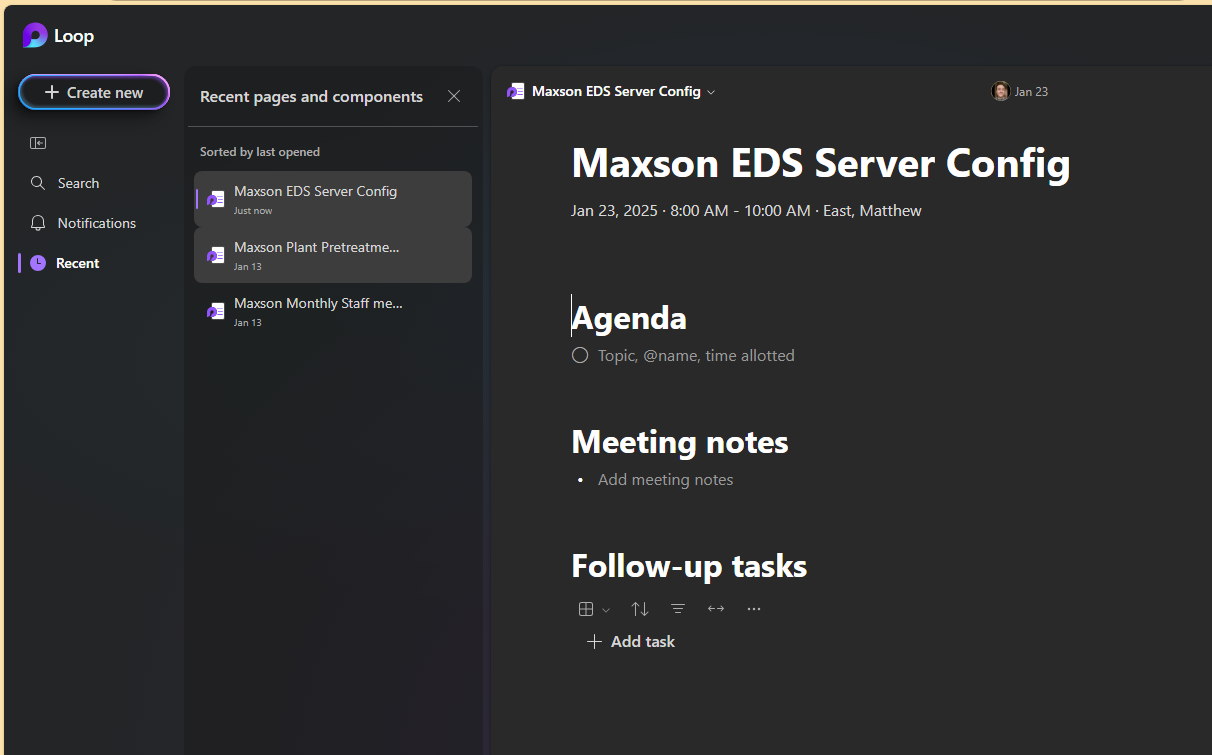This screenshot has height=755, width=1212.
Task: Click the Loop logo icon
Action: [x=35, y=36]
